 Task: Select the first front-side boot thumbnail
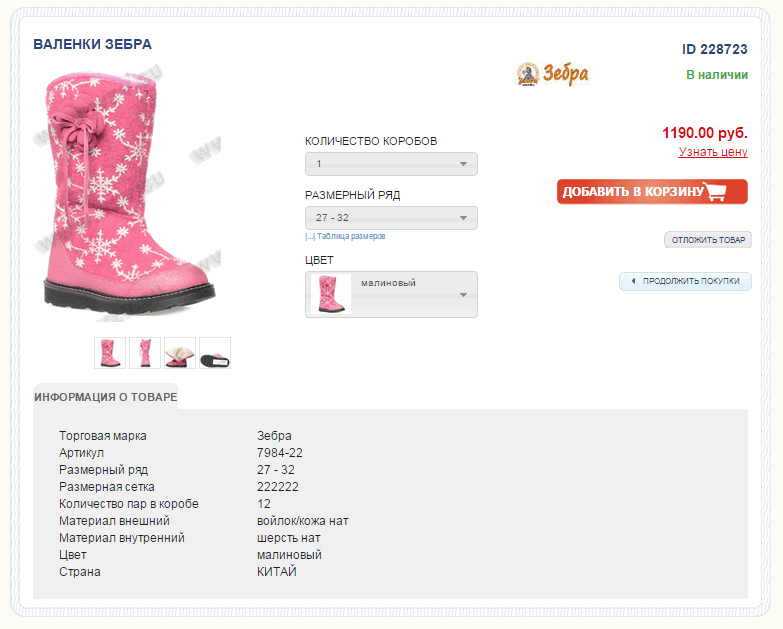pos(110,353)
